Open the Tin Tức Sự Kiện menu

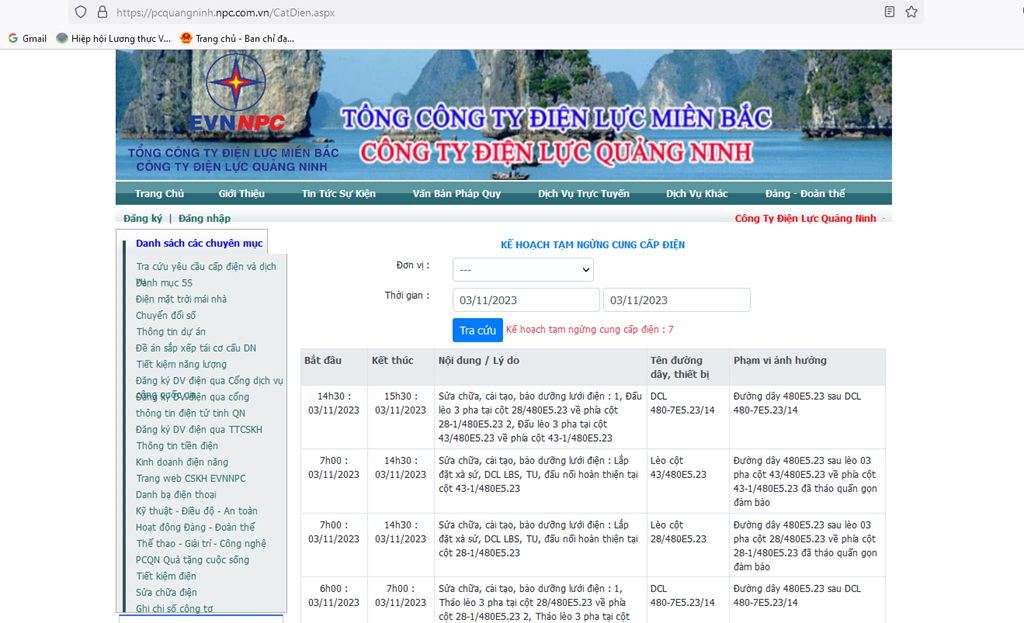(x=338, y=193)
